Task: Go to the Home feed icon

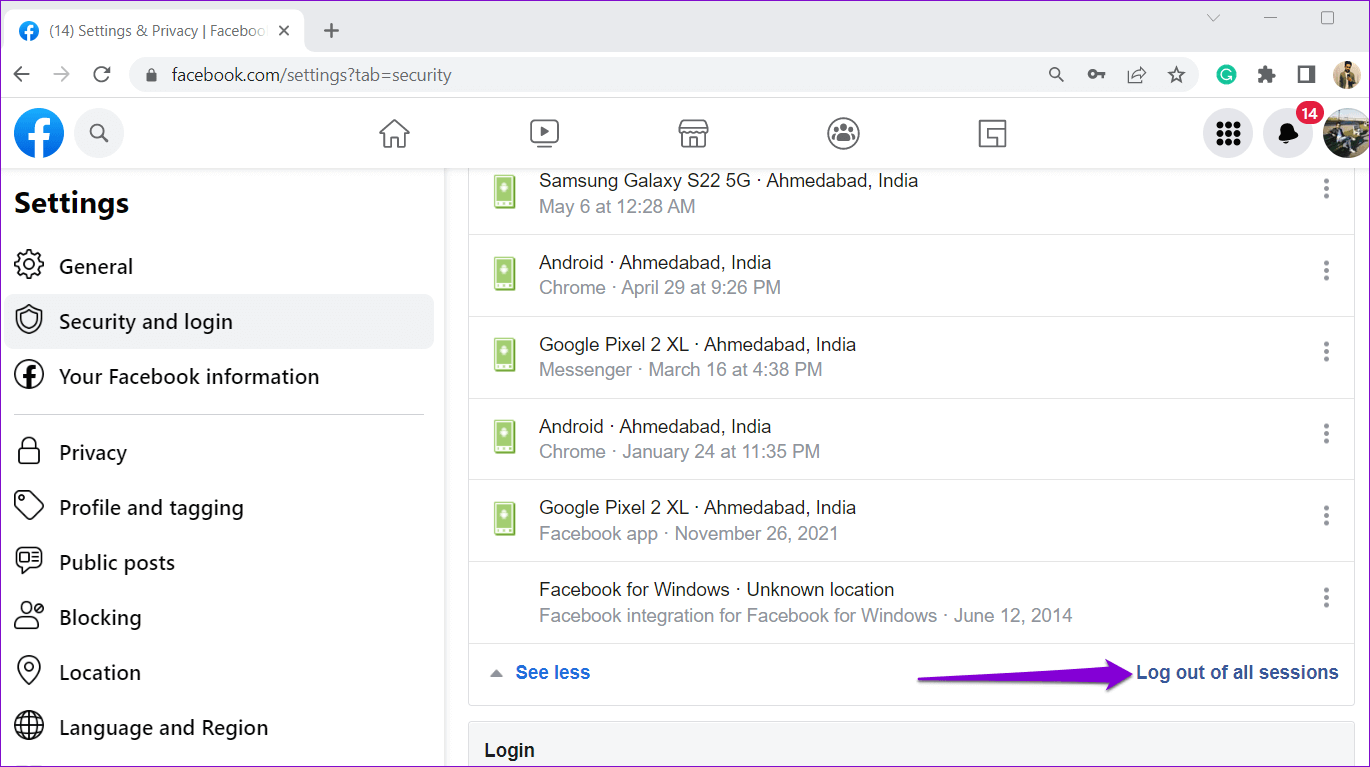Action: [394, 133]
